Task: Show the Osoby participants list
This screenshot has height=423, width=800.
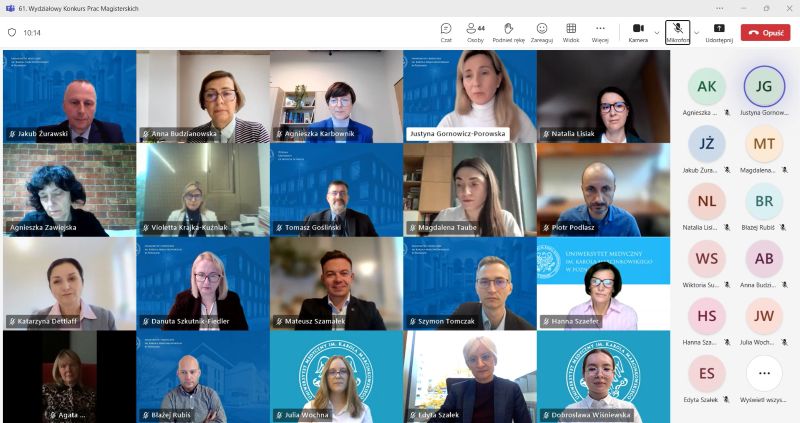Action: tap(475, 30)
